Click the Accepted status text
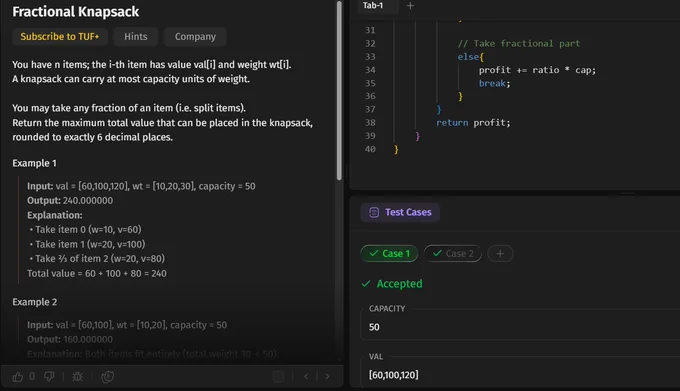The image size is (680, 391). tap(399, 284)
